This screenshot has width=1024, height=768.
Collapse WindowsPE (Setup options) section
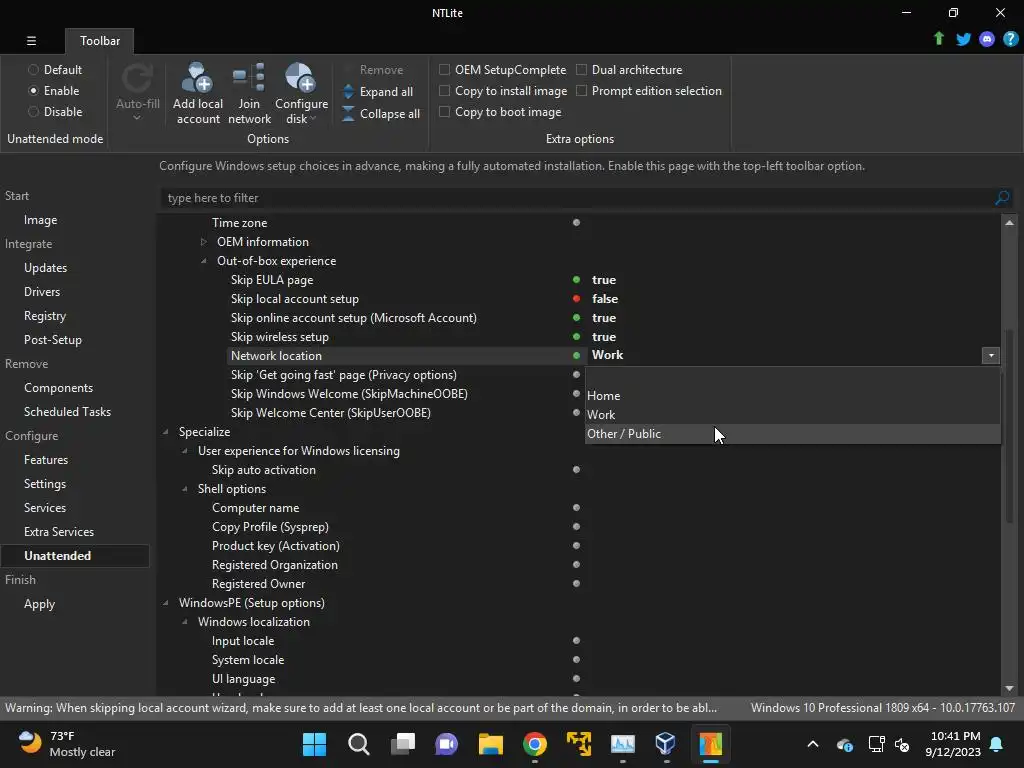(x=166, y=603)
